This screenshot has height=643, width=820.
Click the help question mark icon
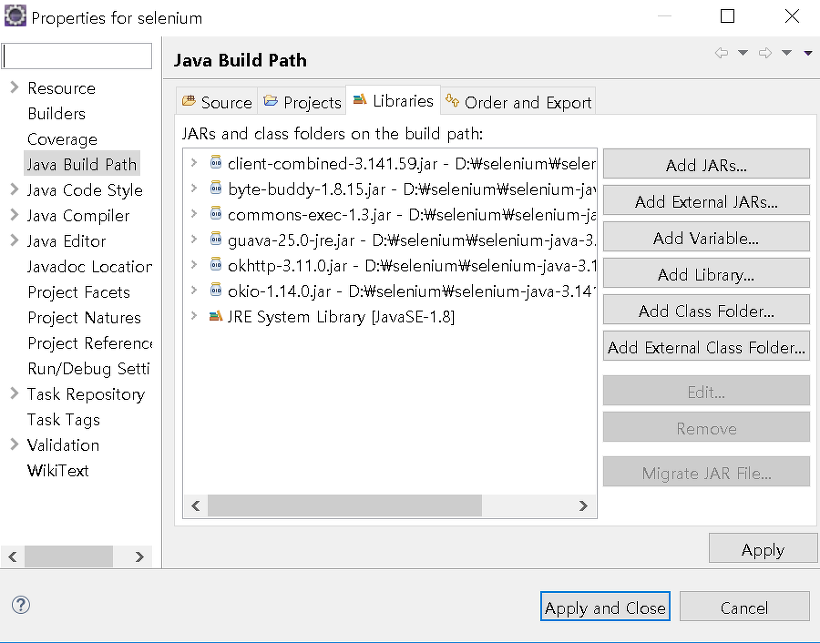click(x=21, y=605)
